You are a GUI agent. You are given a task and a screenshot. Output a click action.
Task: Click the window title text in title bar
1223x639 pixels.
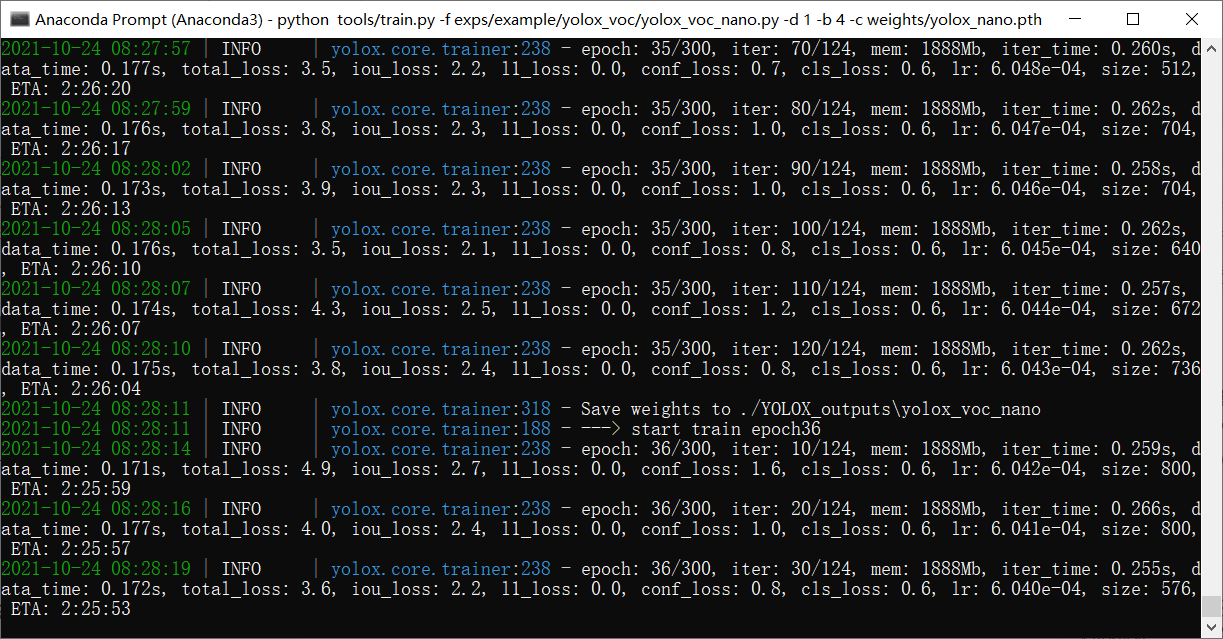538,19
